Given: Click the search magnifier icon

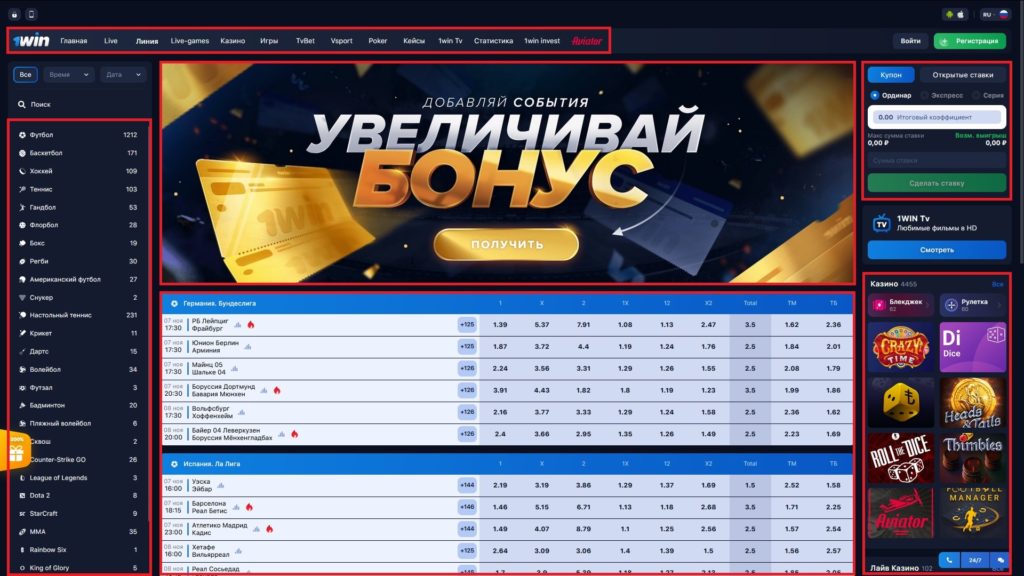Looking at the screenshot, I should [22, 104].
